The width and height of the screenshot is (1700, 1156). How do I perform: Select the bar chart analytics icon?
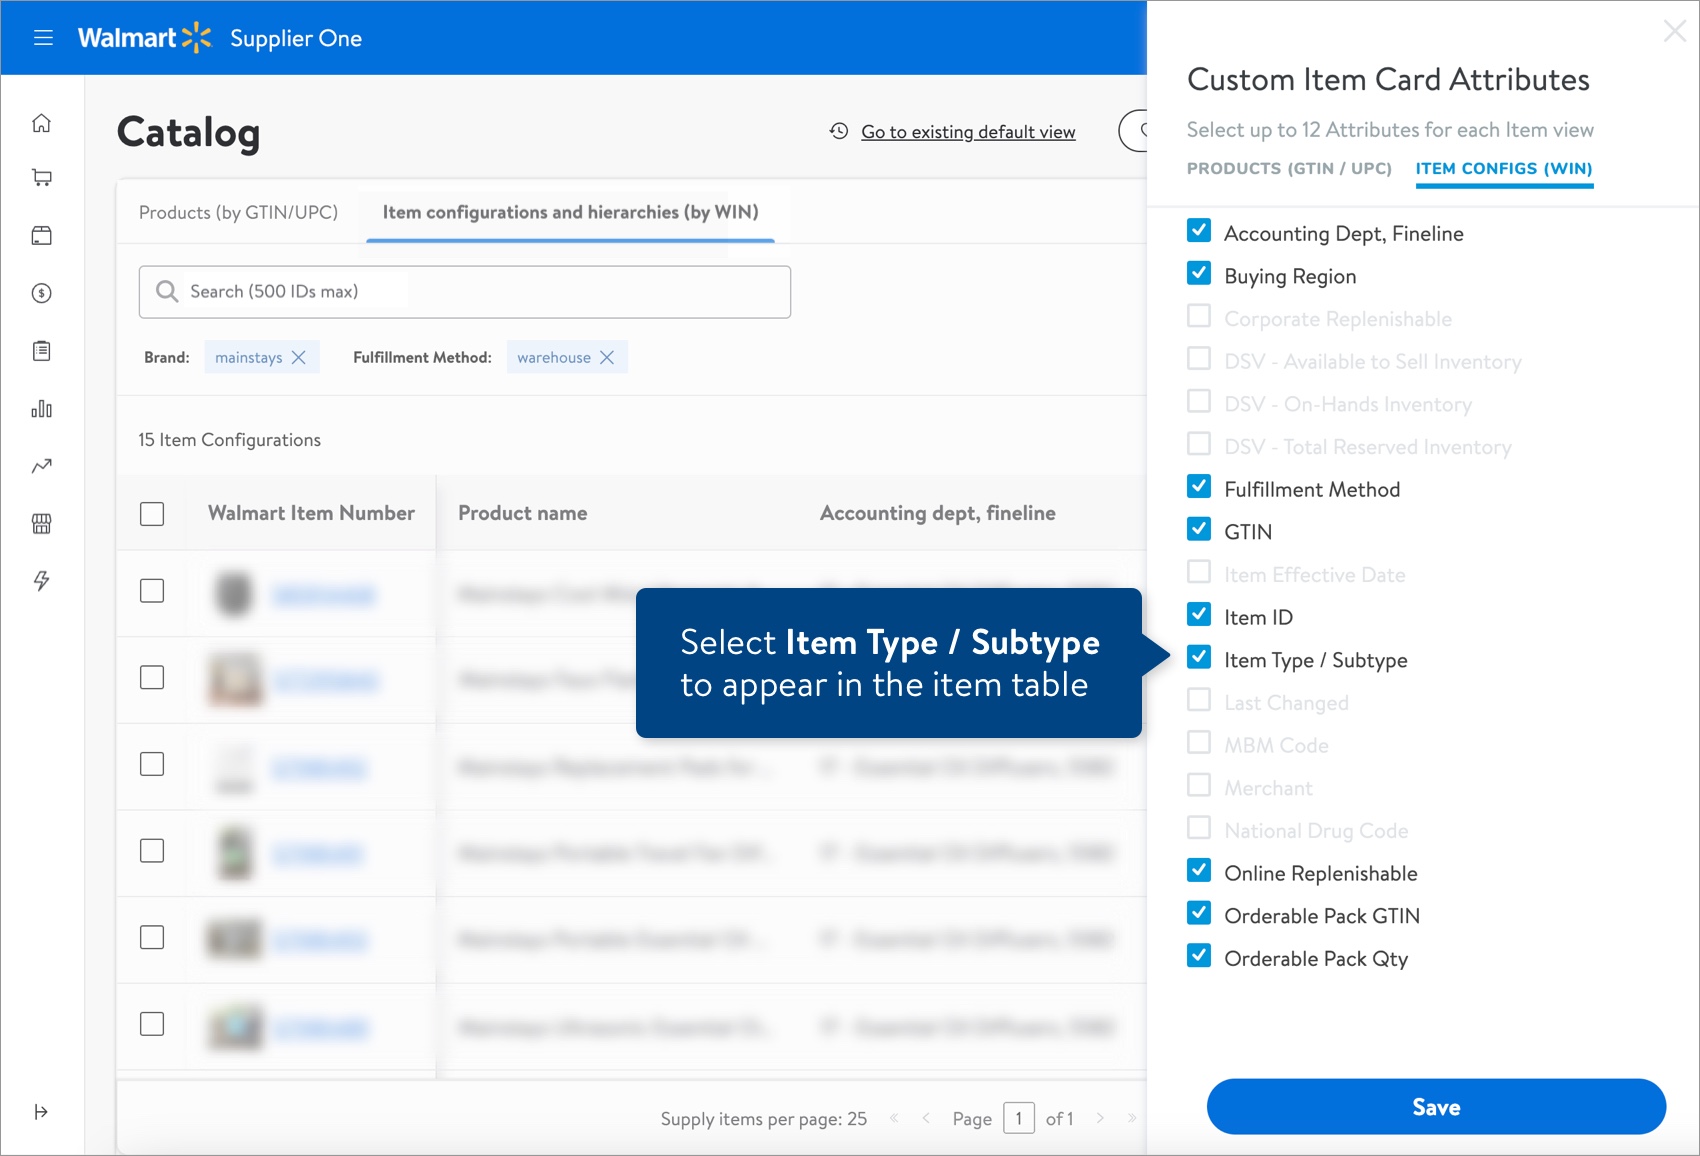[x=41, y=409]
